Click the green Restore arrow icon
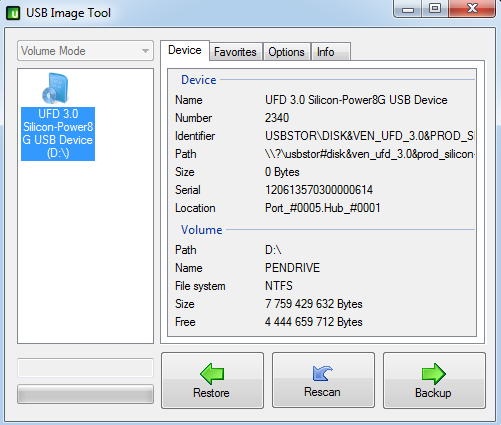This screenshot has width=501, height=425. pyautogui.click(x=212, y=374)
